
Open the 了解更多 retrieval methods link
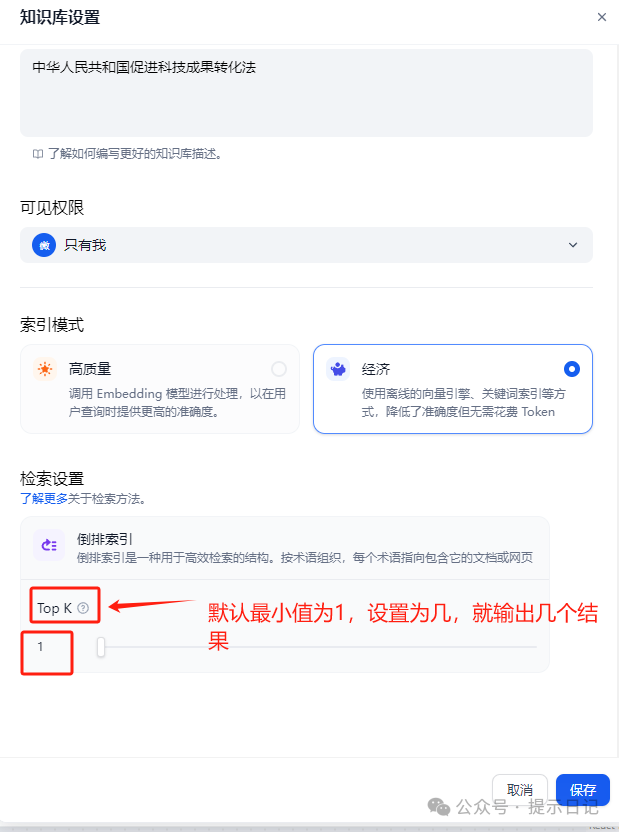pos(44,499)
